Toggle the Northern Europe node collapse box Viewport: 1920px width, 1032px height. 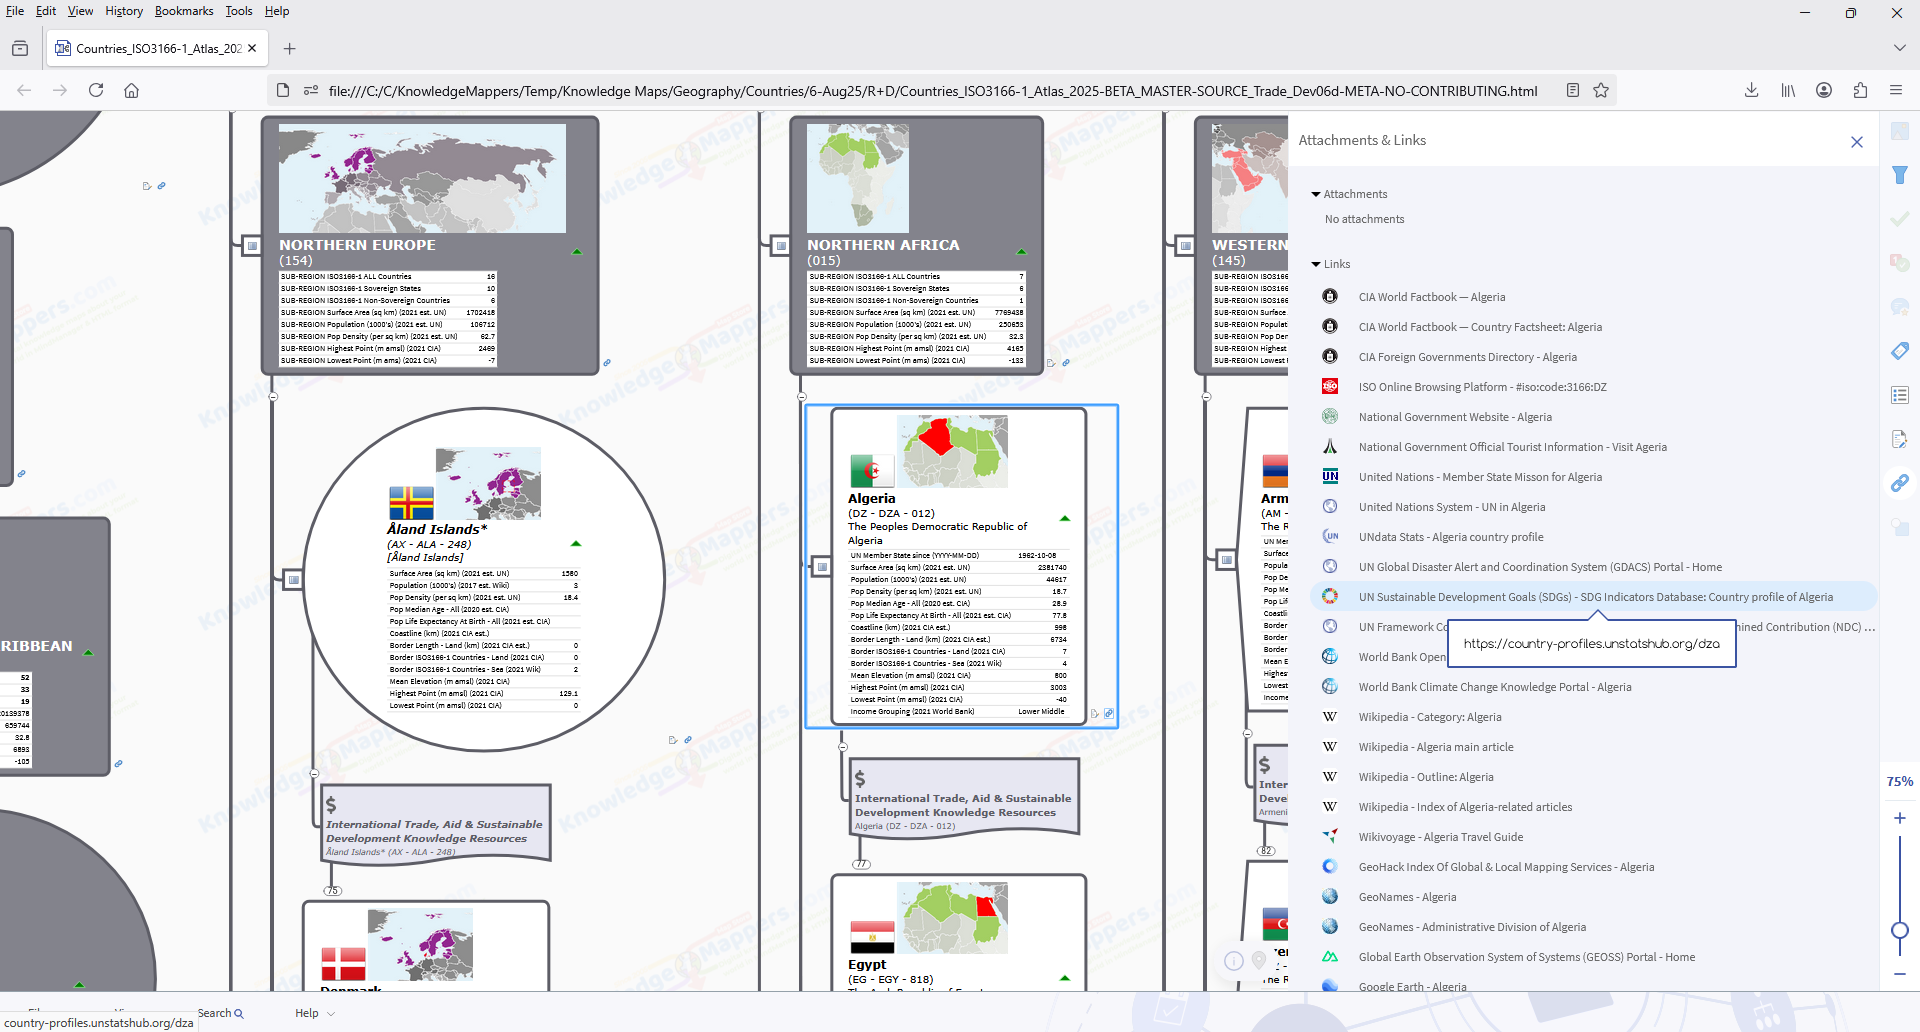(252, 245)
